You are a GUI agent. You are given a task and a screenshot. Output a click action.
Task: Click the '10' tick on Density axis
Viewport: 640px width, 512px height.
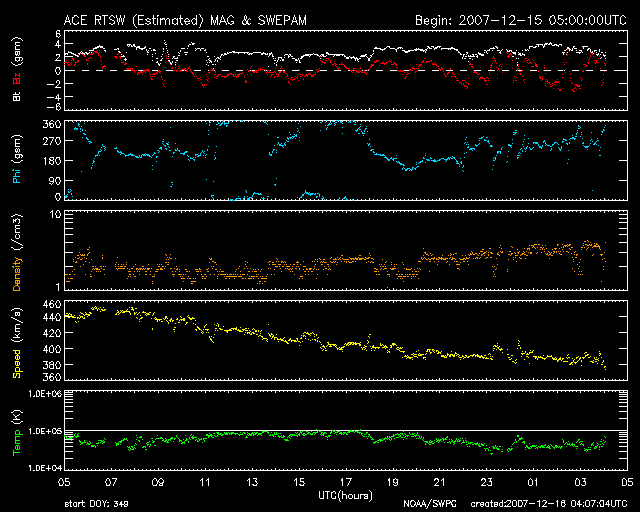56,215
